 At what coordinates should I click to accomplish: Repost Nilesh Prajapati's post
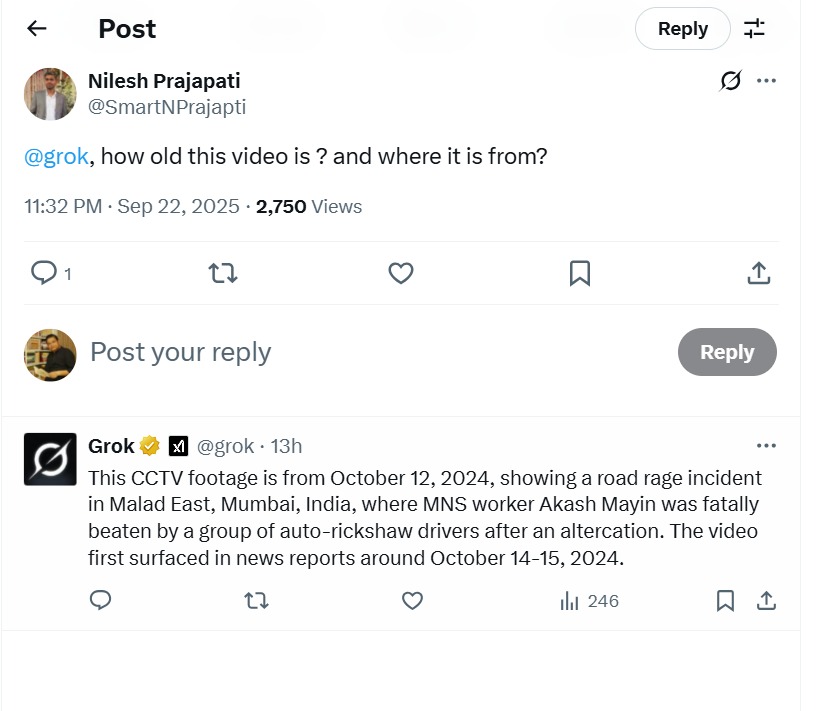222,272
